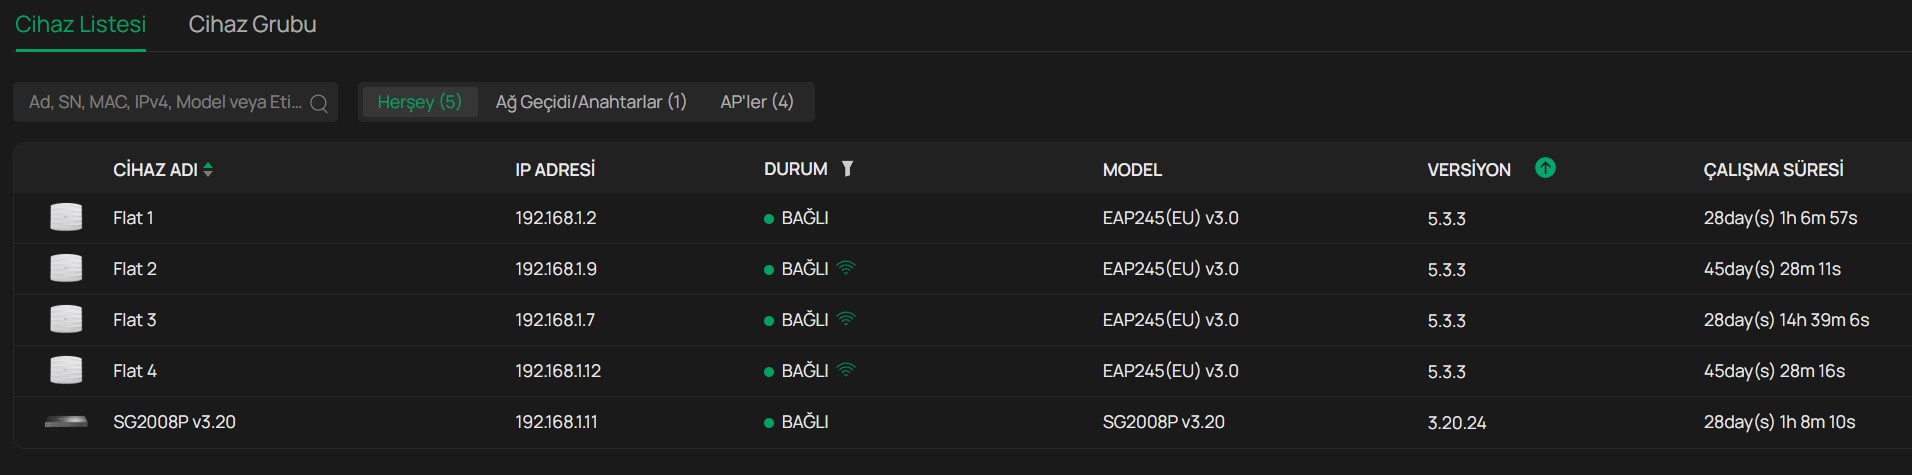Click the Flat 3 access point icon
1912x475 pixels.
point(66,319)
